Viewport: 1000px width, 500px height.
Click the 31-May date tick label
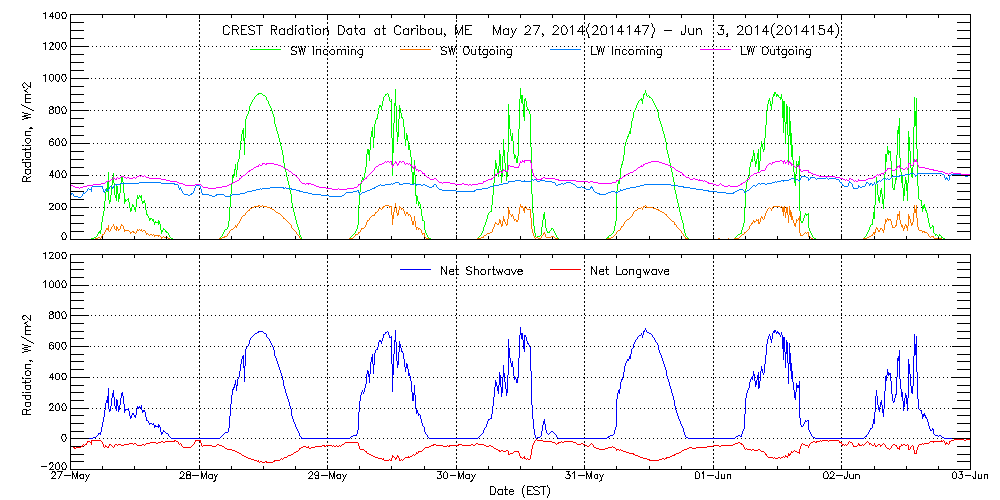pos(586,477)
